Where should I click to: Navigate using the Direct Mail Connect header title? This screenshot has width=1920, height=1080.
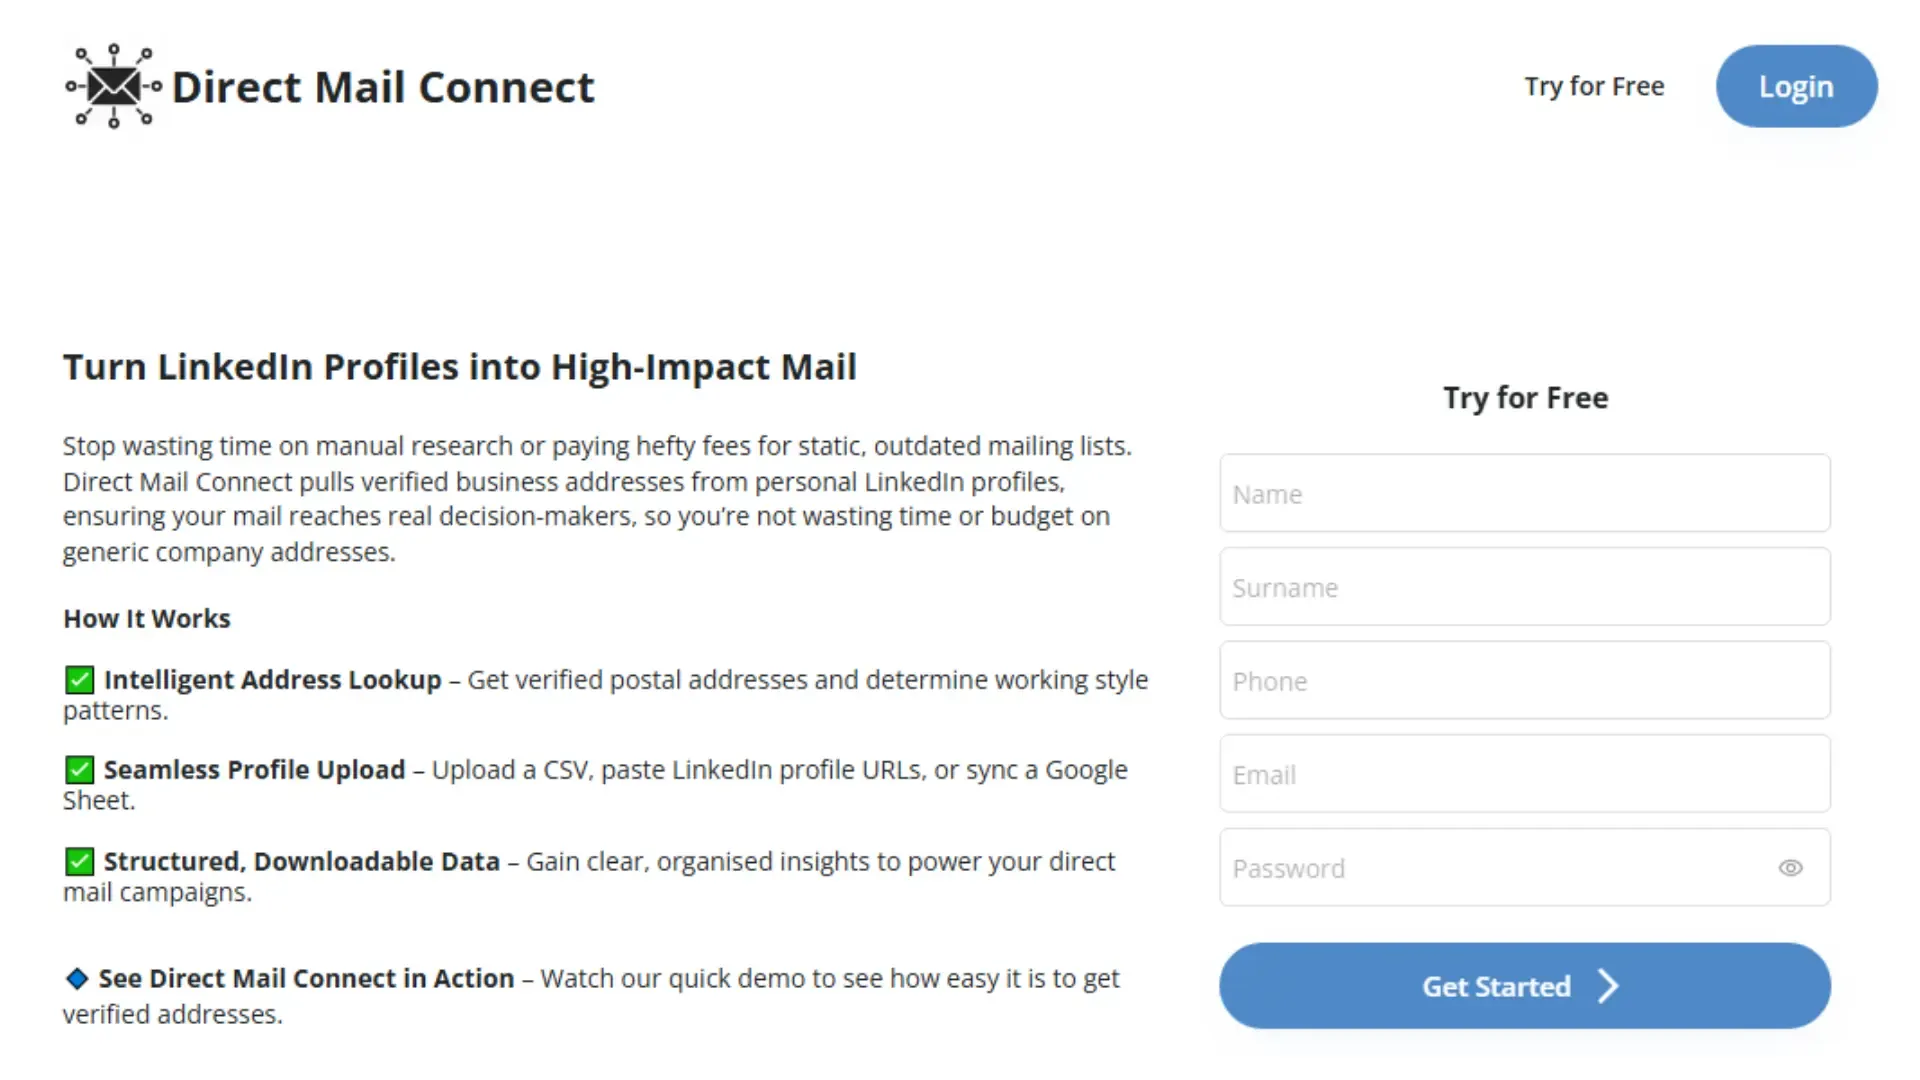click(383, 86)
